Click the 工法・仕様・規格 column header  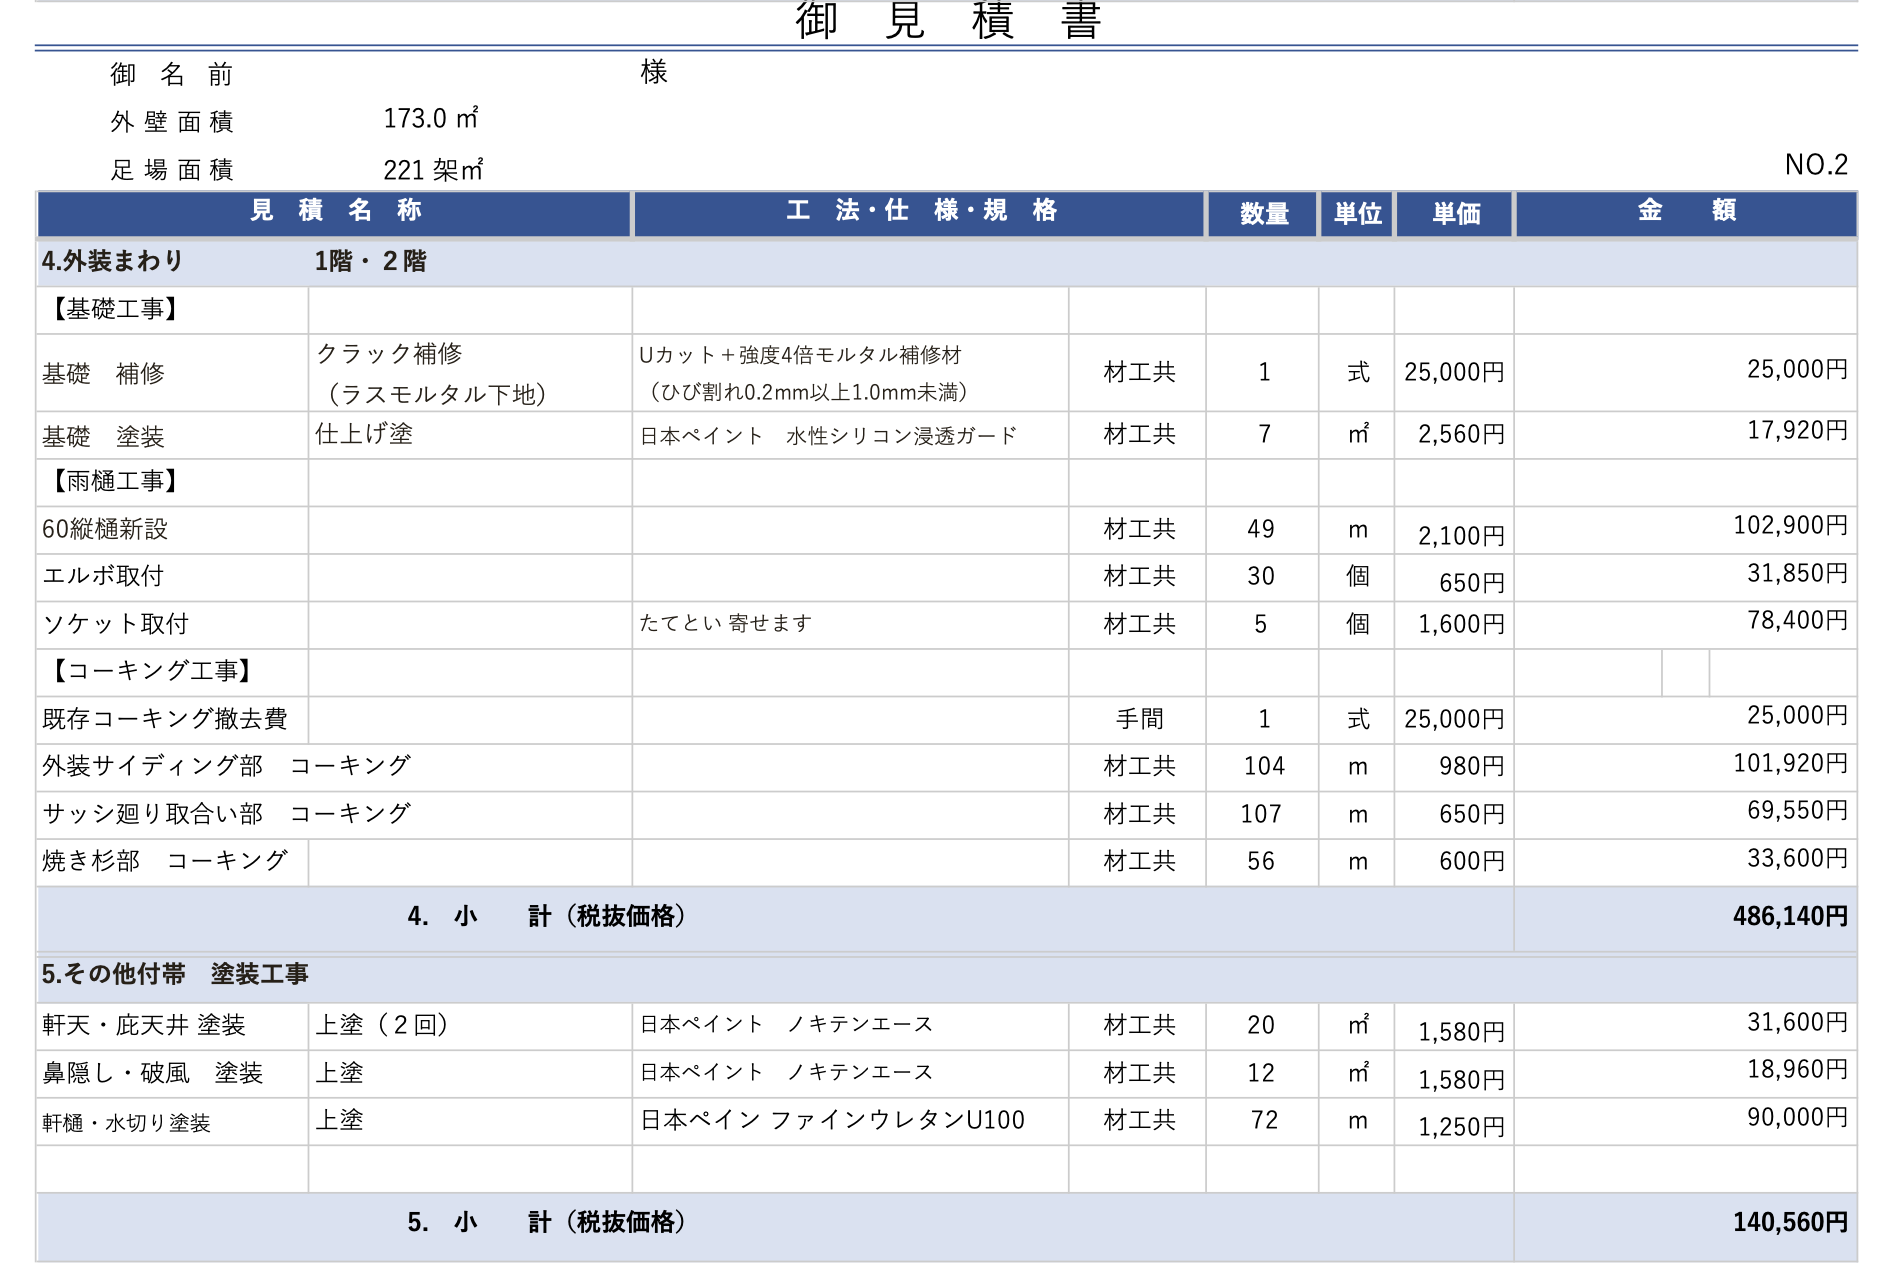tap(919, 213)
